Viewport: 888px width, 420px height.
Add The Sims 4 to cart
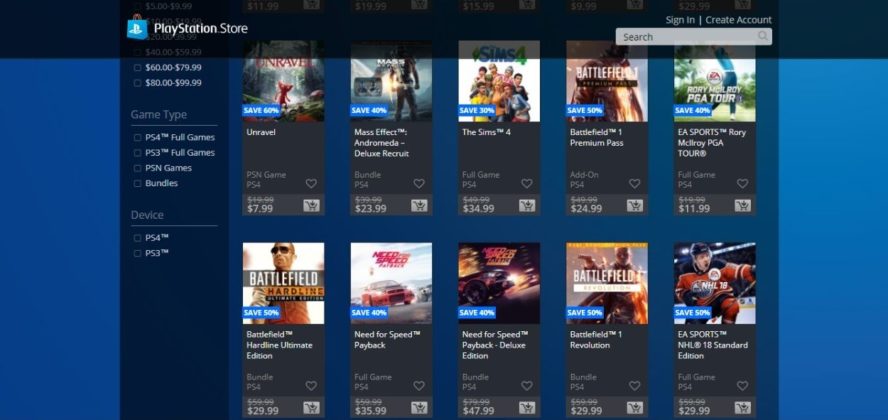point(527,205)
